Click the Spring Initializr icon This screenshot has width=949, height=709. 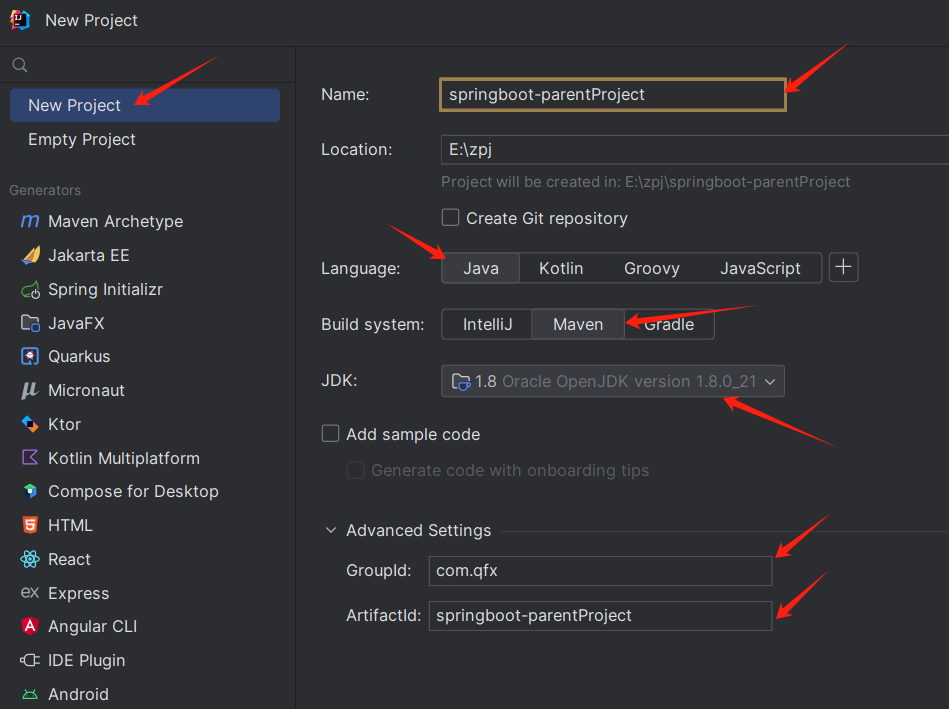click(x=30, y=289)
